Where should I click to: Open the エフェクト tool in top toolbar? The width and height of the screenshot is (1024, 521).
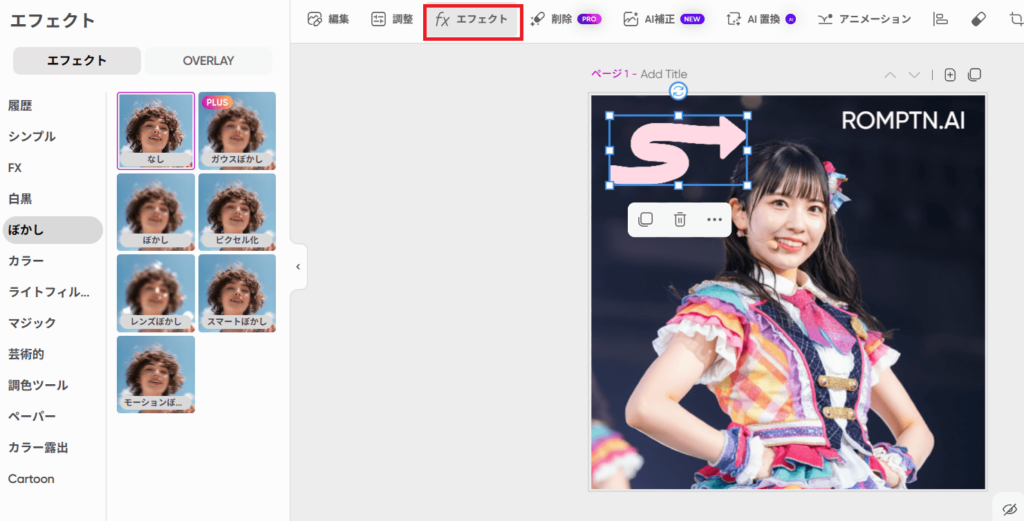pos(472,20)
